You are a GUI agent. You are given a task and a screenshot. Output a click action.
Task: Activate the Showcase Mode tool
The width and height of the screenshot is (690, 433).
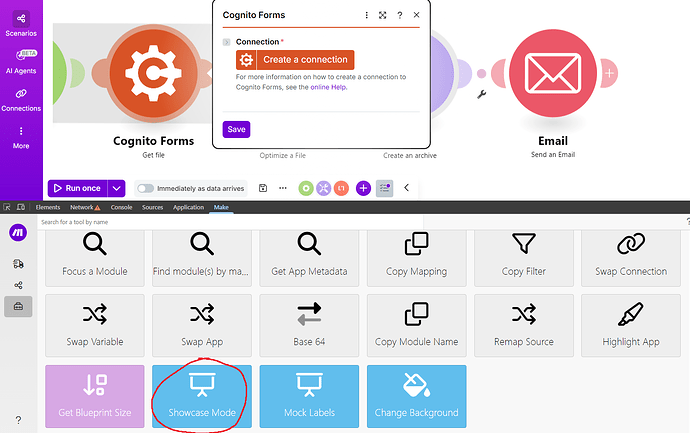(202, 396)
